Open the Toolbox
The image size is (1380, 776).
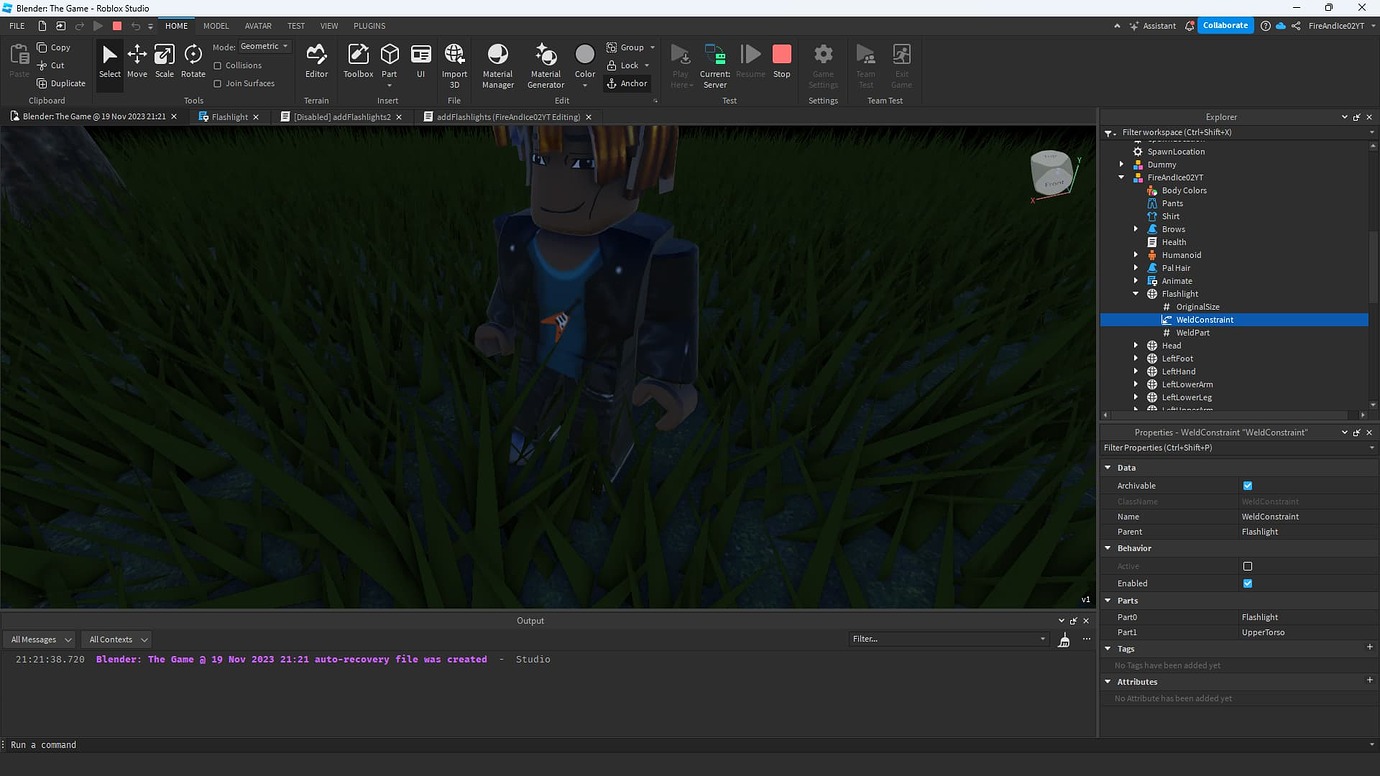coord(357,62)
